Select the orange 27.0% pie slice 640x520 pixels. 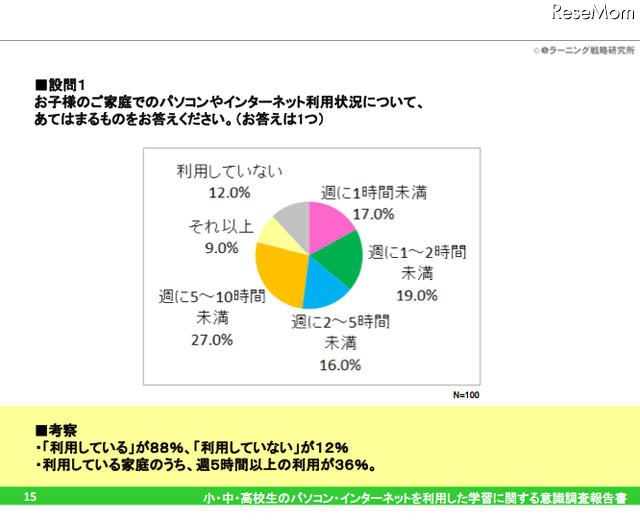click(x=280, y=276)
